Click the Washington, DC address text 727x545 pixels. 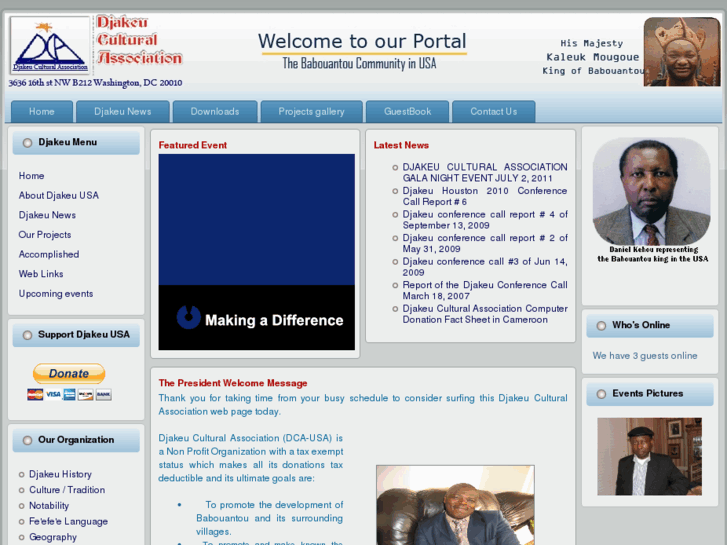[95, 83]
